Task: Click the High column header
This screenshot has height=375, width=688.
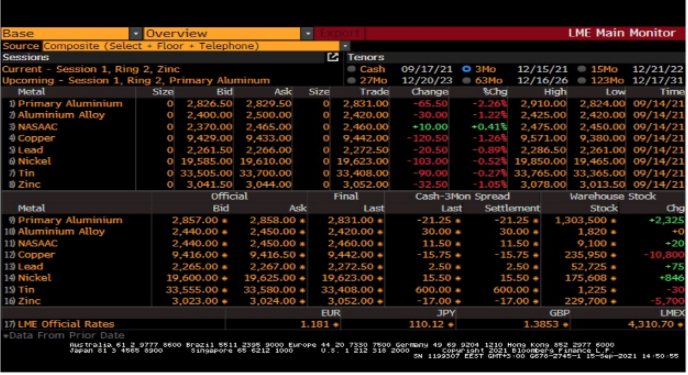Action: (555, 92)
